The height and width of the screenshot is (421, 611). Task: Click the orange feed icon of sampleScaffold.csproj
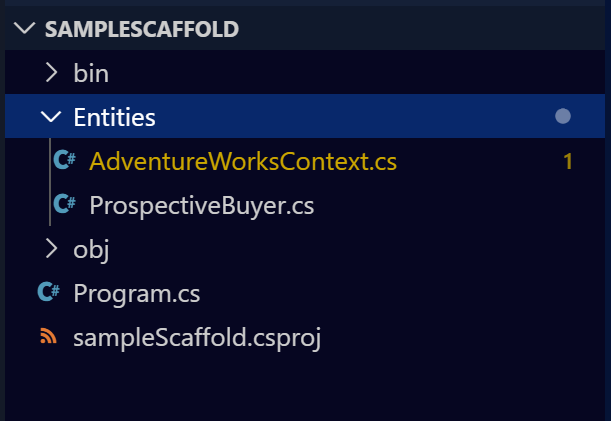[x=48, y=337]
